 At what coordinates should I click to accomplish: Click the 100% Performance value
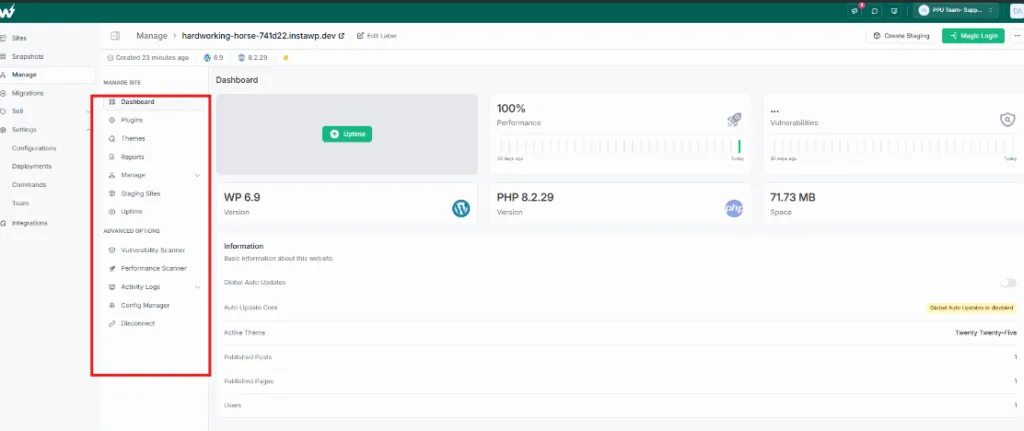pos(511,108)
